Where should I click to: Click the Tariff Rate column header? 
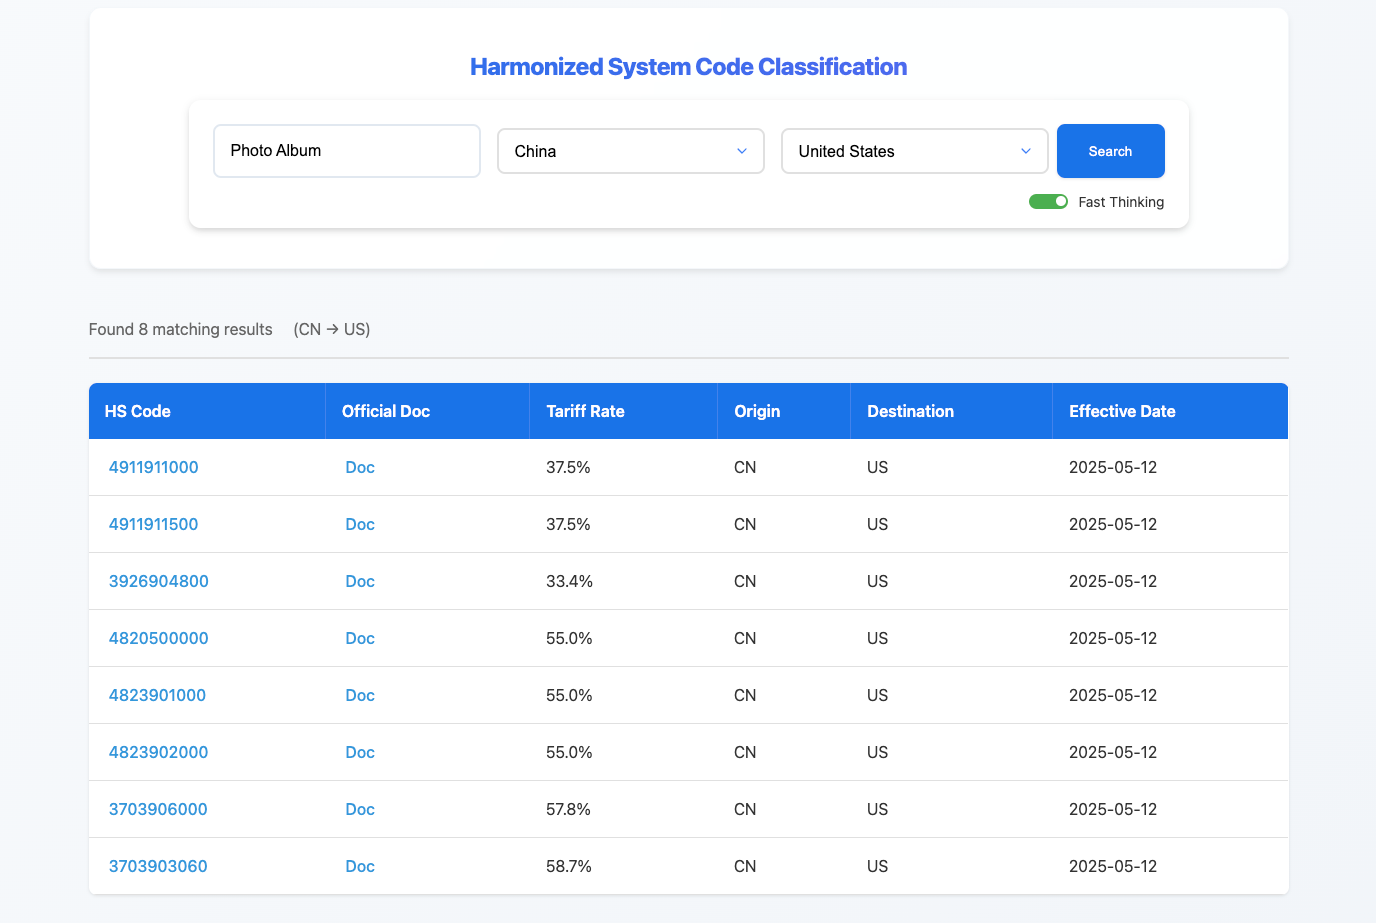click(585, 411)
